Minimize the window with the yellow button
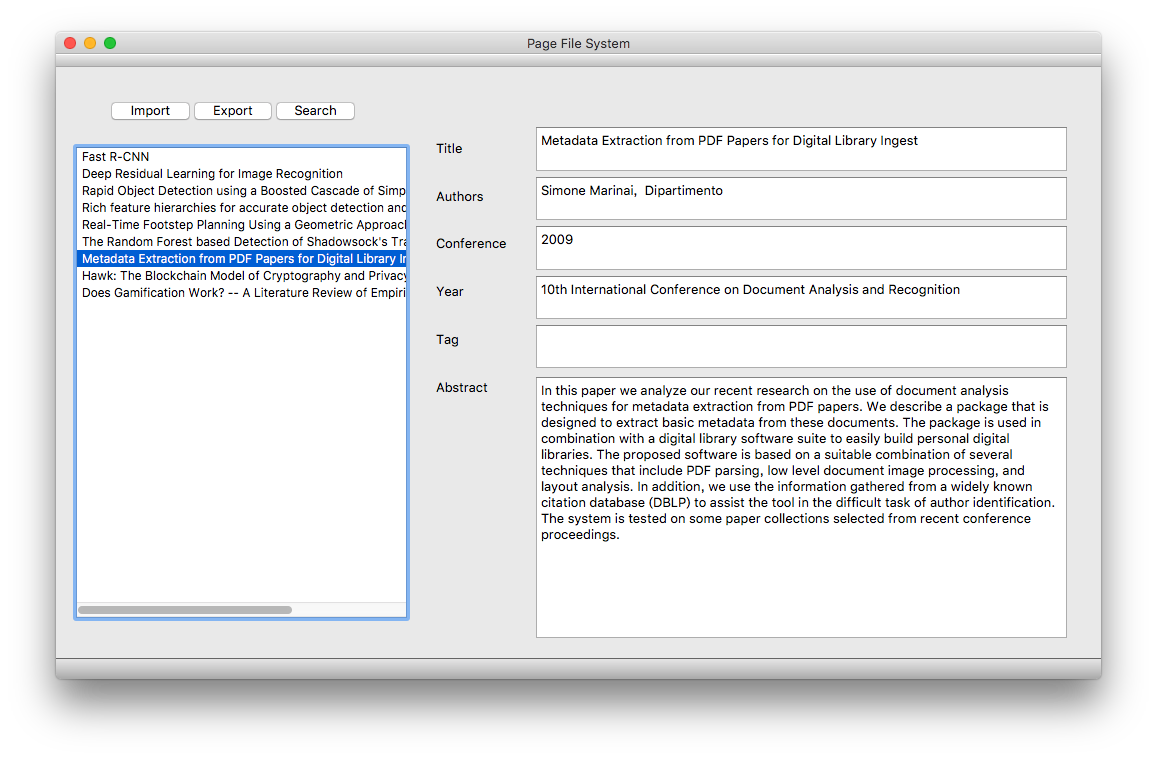Screen dimensions: 1157x759 pyautogui.click(x=90, y=44)
